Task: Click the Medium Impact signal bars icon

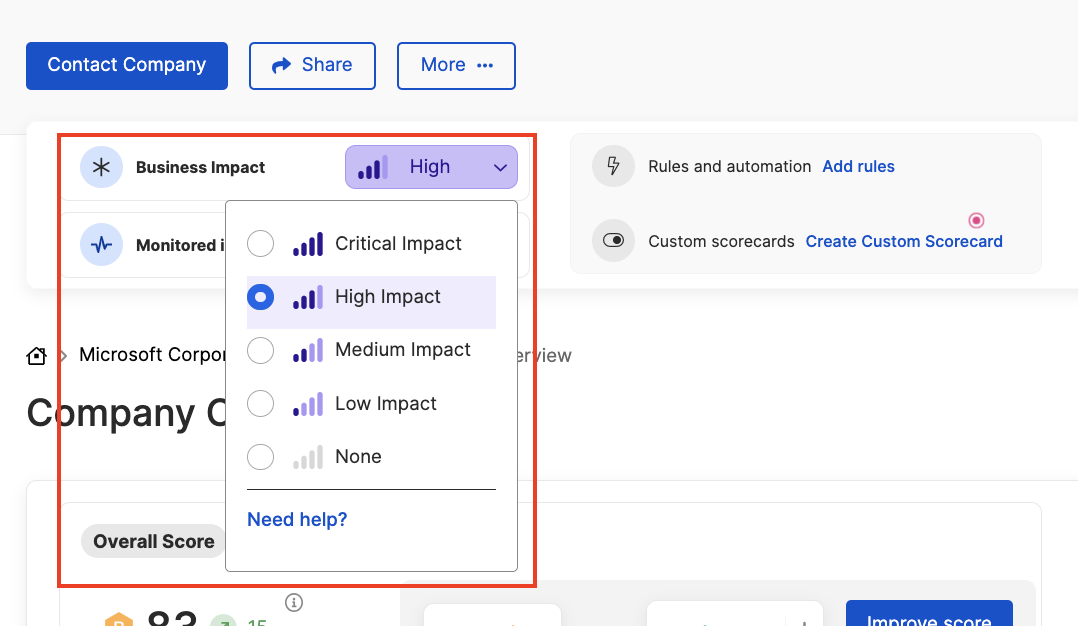Action: pyautogui.click(x=308, y=350)
